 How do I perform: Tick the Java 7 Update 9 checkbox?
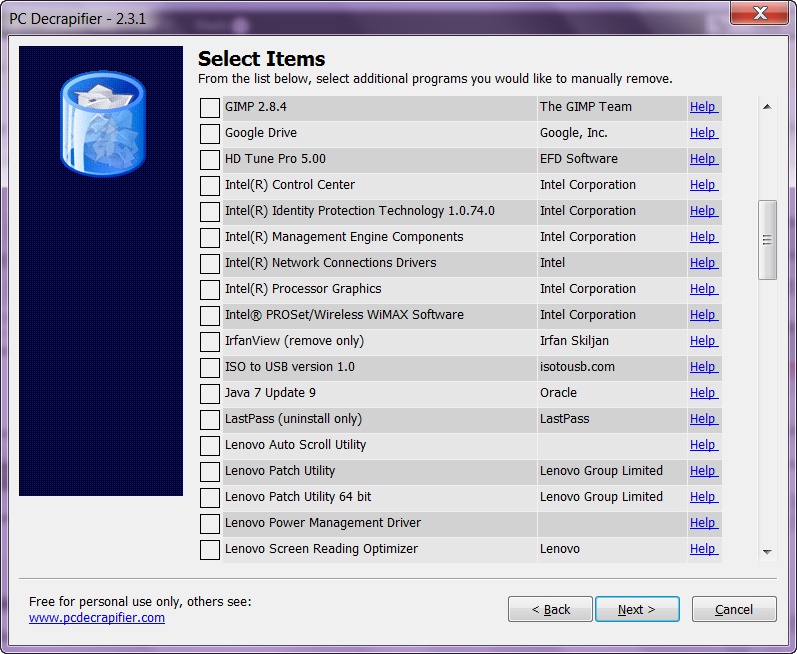point(209,393)
